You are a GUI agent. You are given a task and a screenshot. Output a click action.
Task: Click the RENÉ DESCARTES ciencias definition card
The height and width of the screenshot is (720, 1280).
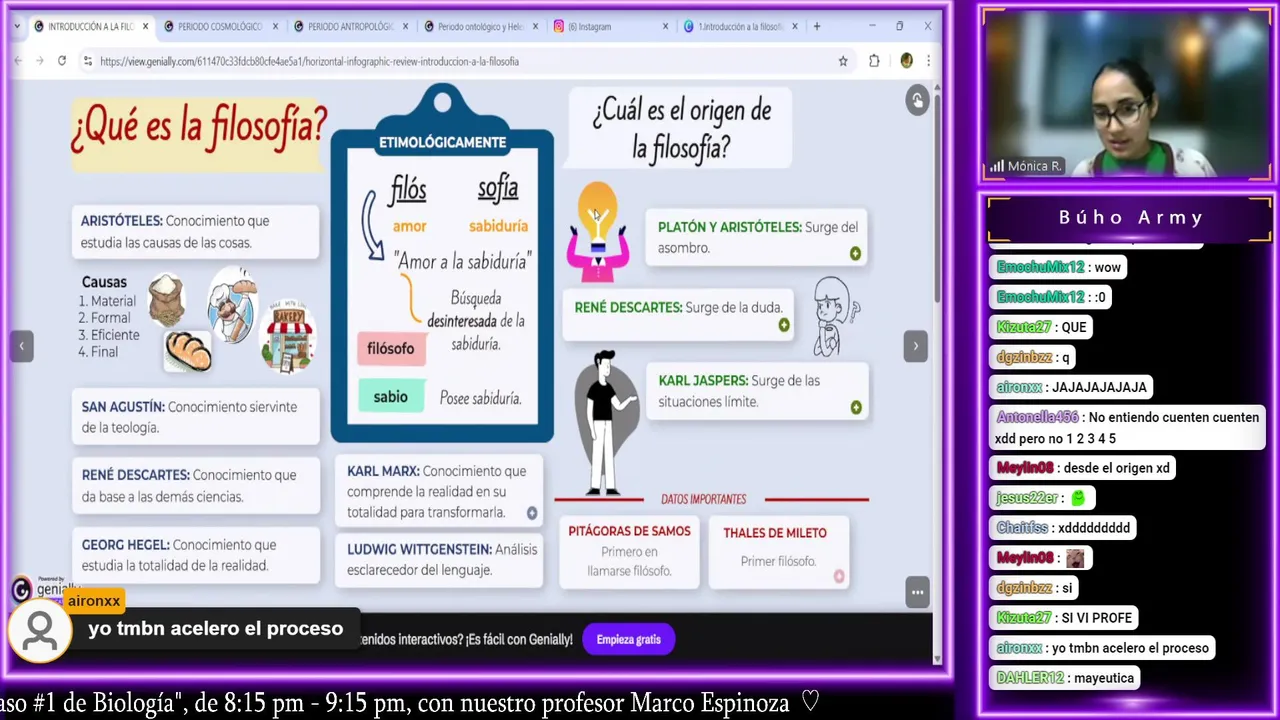[x=196, y=486]
